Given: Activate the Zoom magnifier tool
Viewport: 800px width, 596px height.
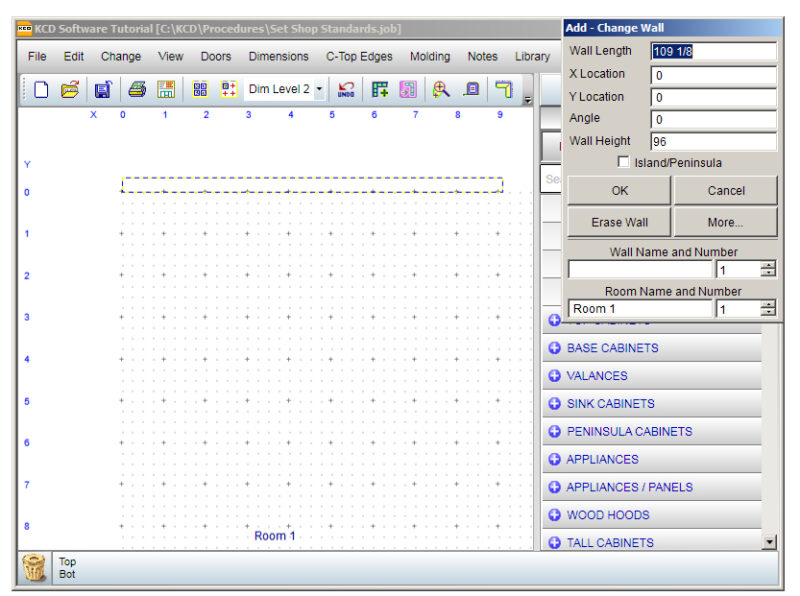Looking at the screenshot, I should (440, 89).
